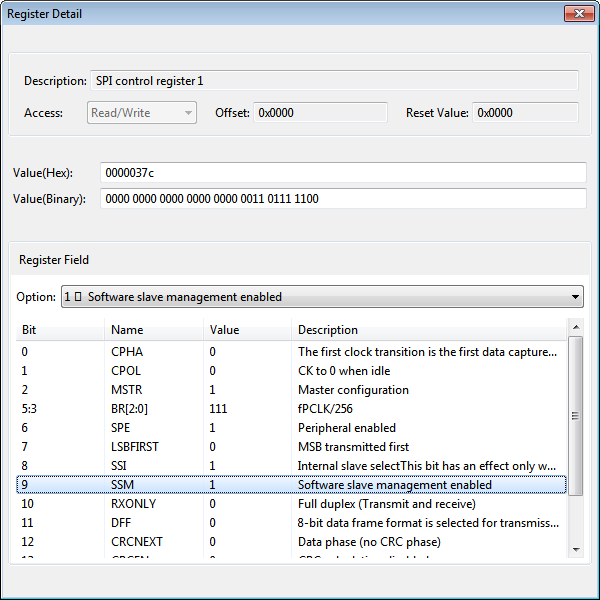Click 'Master configuration' description

[353, 390]
